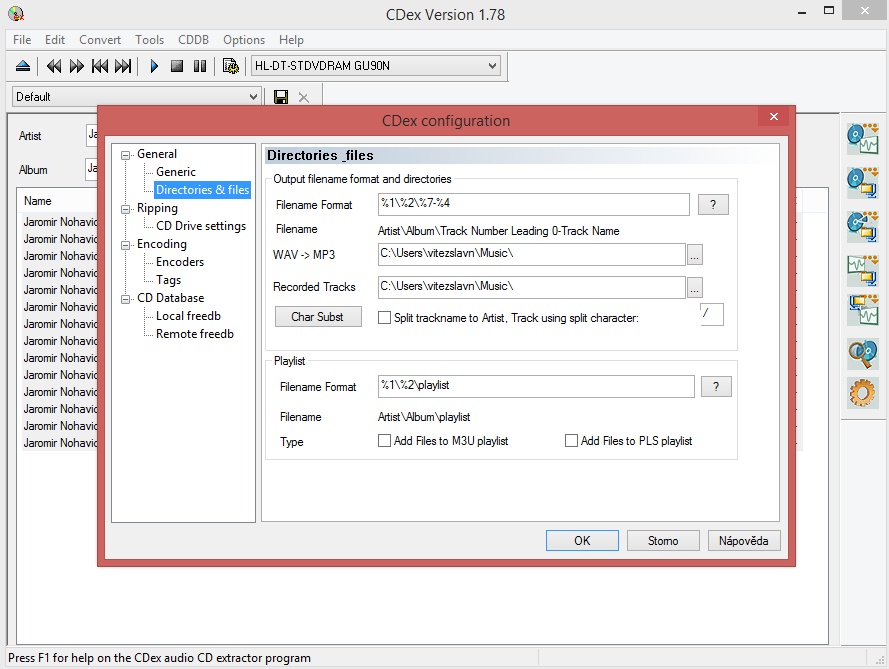Click the Stop playback button
The width and height of the screenshot is (889, 669).
click(x=177, y=66)
